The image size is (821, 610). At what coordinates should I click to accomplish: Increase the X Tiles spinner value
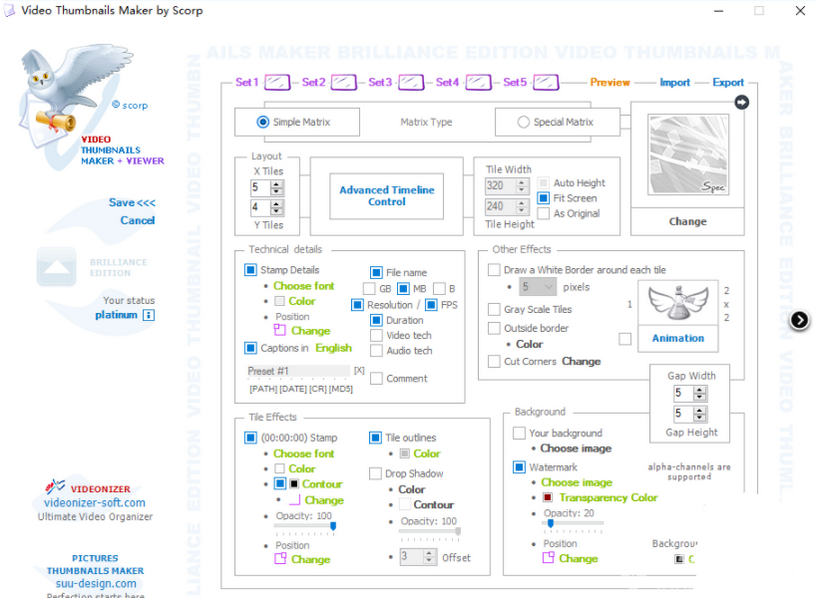[x=277, y=183]
